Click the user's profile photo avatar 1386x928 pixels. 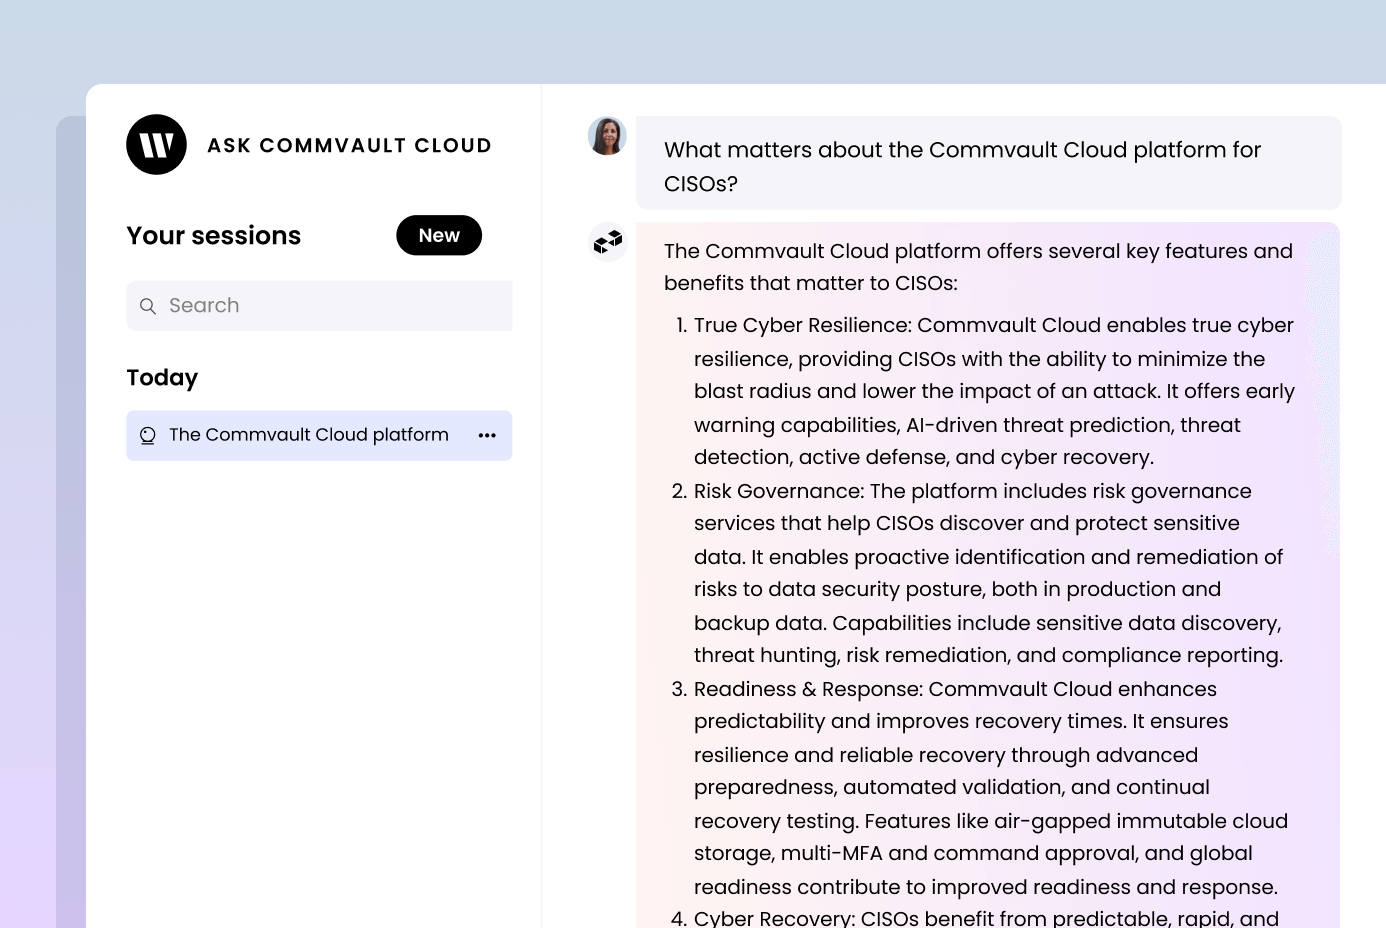coord(607,135)
